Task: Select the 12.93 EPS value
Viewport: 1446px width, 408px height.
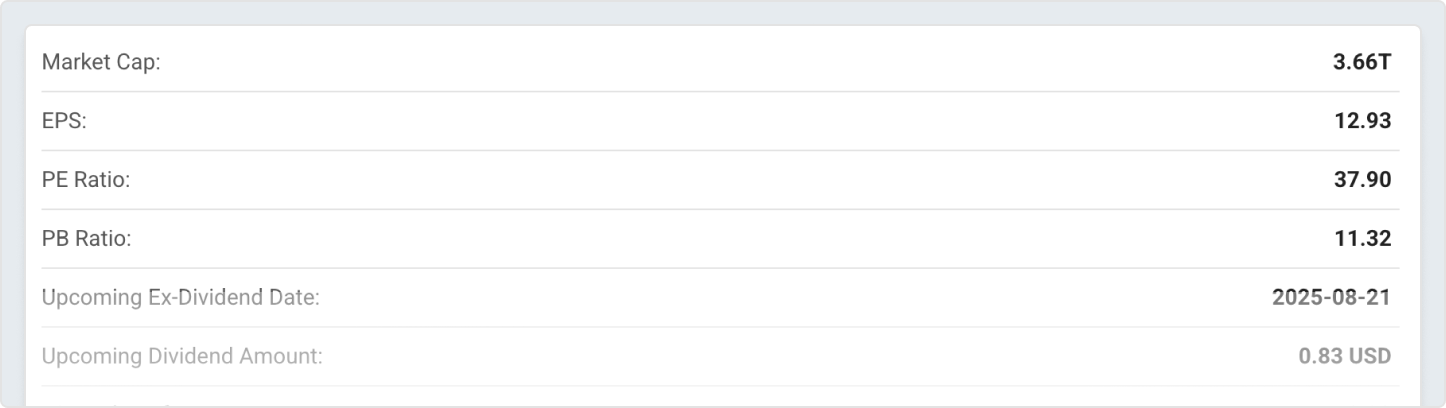Action: 1362,121
